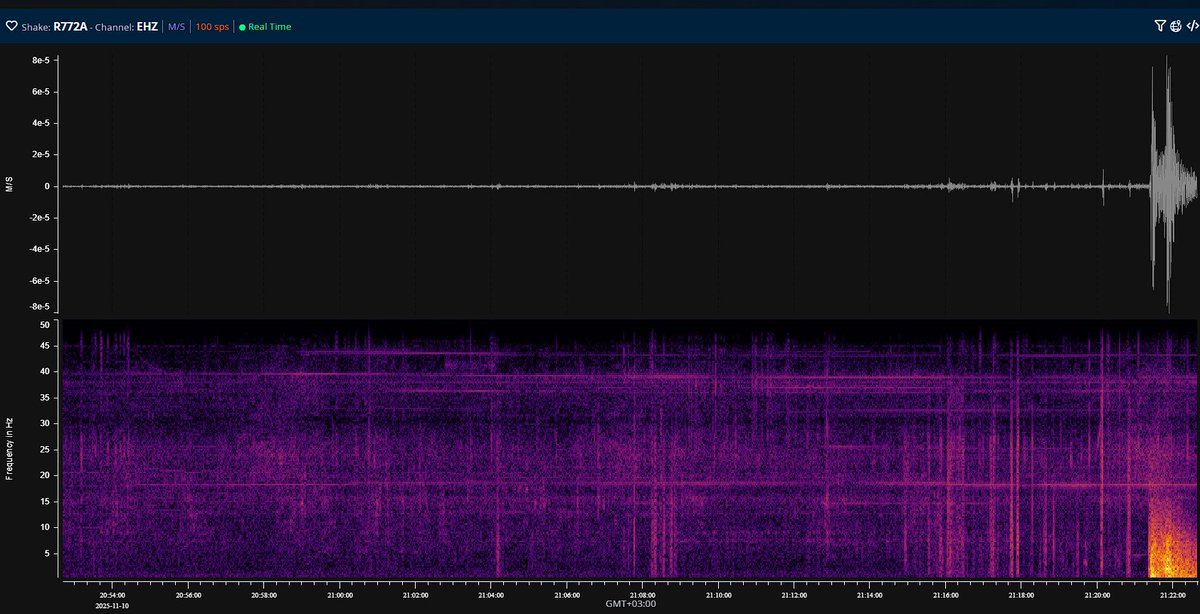Click the 50 Hz frequency axis value
Screen dimensions: 1200x614
tap(44, 325)
